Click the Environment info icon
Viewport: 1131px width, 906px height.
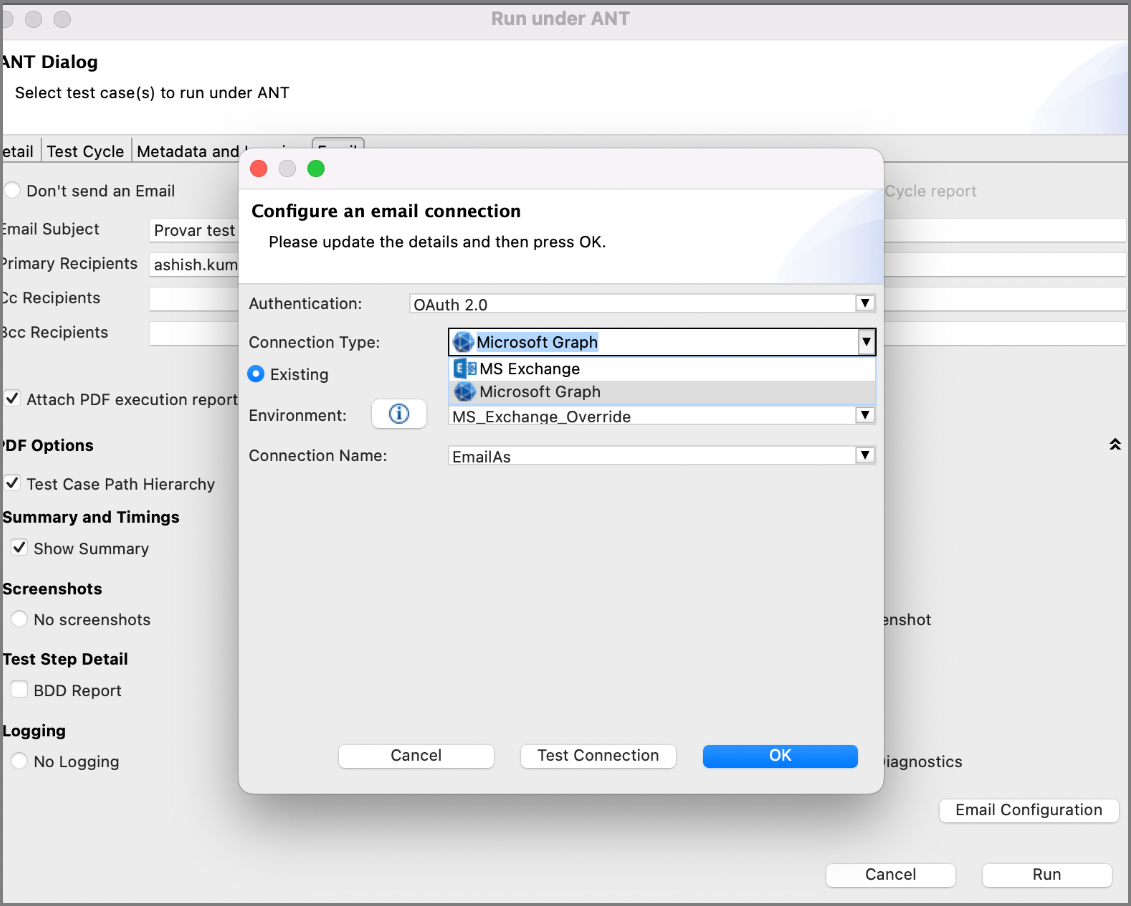[x=399, y=414]
